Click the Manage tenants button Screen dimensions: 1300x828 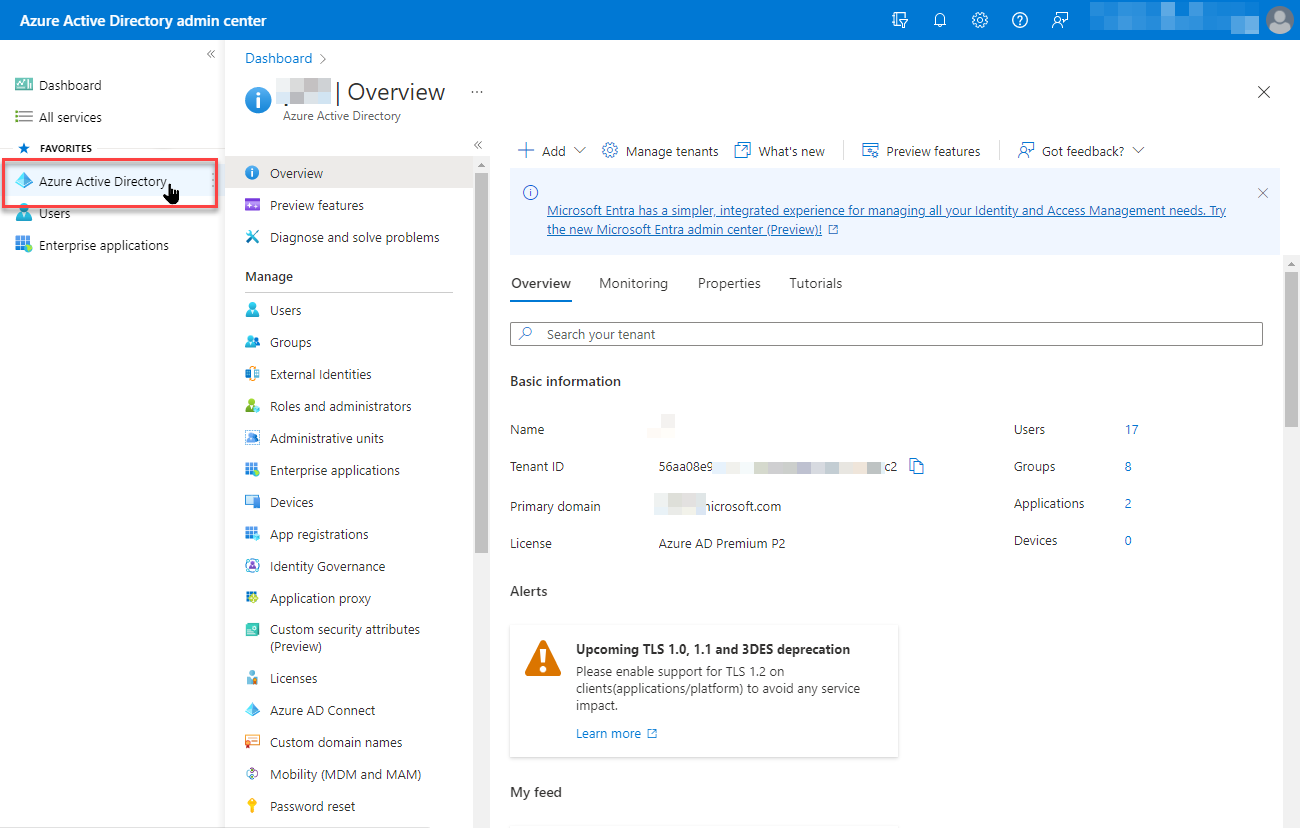click(x=660, y=151)
